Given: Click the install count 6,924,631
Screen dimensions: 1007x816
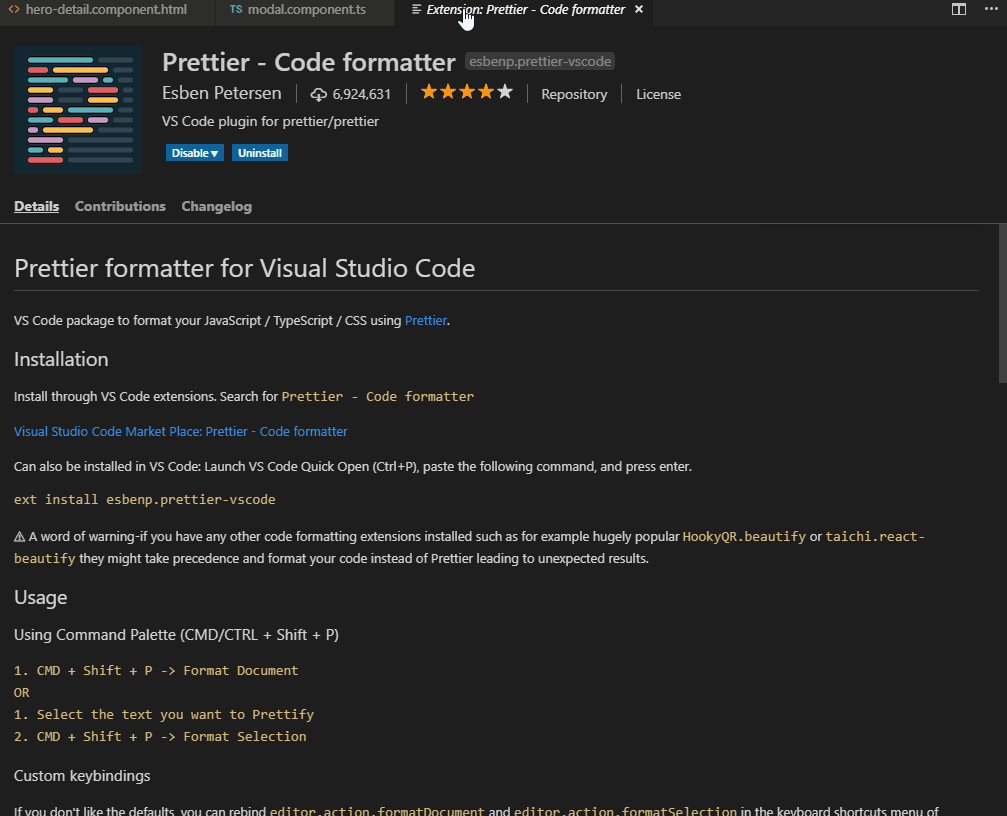Looking at the screenshot, I should point(362,94).
